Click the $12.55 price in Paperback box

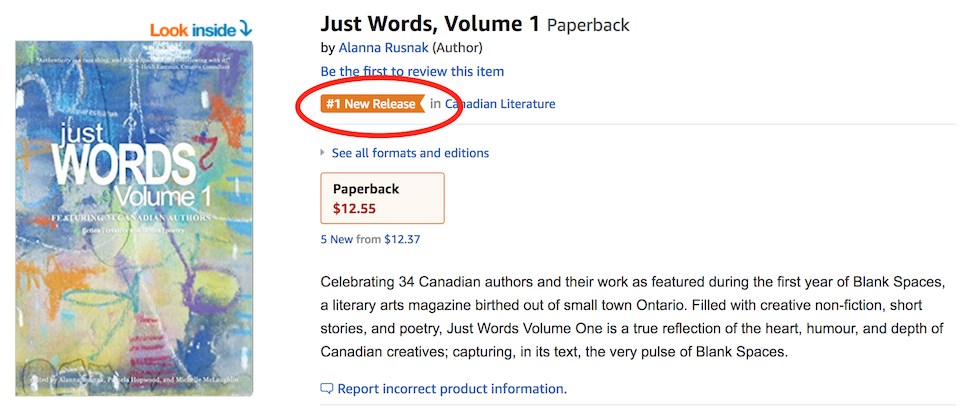354,209
